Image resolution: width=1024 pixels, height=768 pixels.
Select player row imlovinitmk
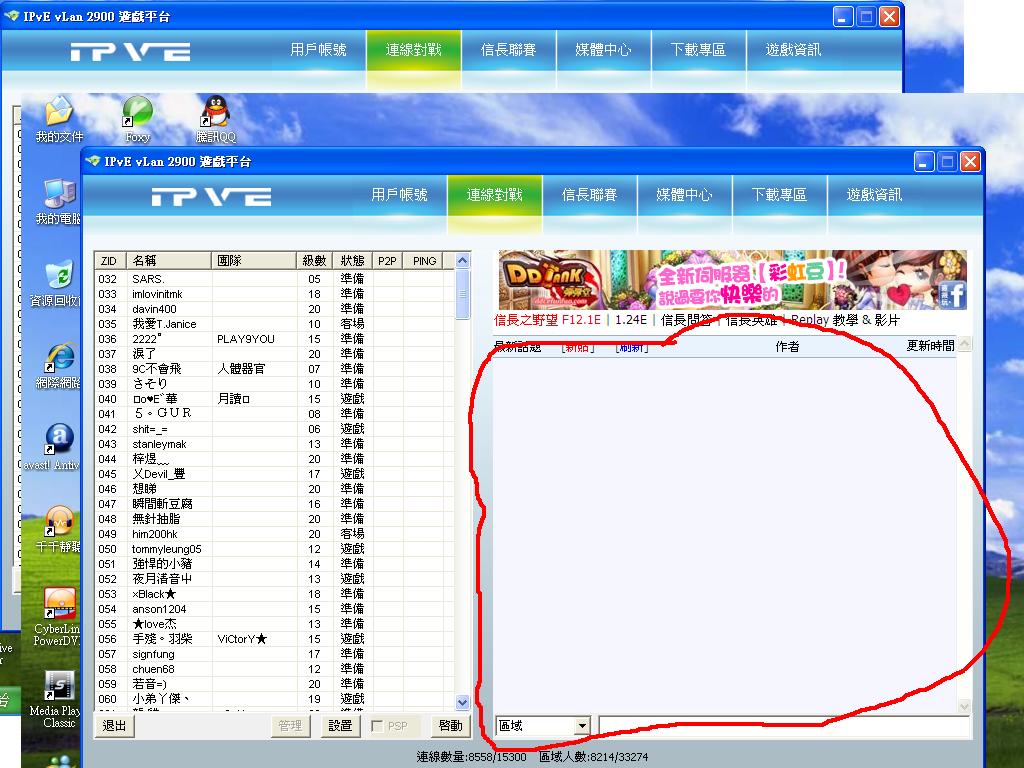274,294
